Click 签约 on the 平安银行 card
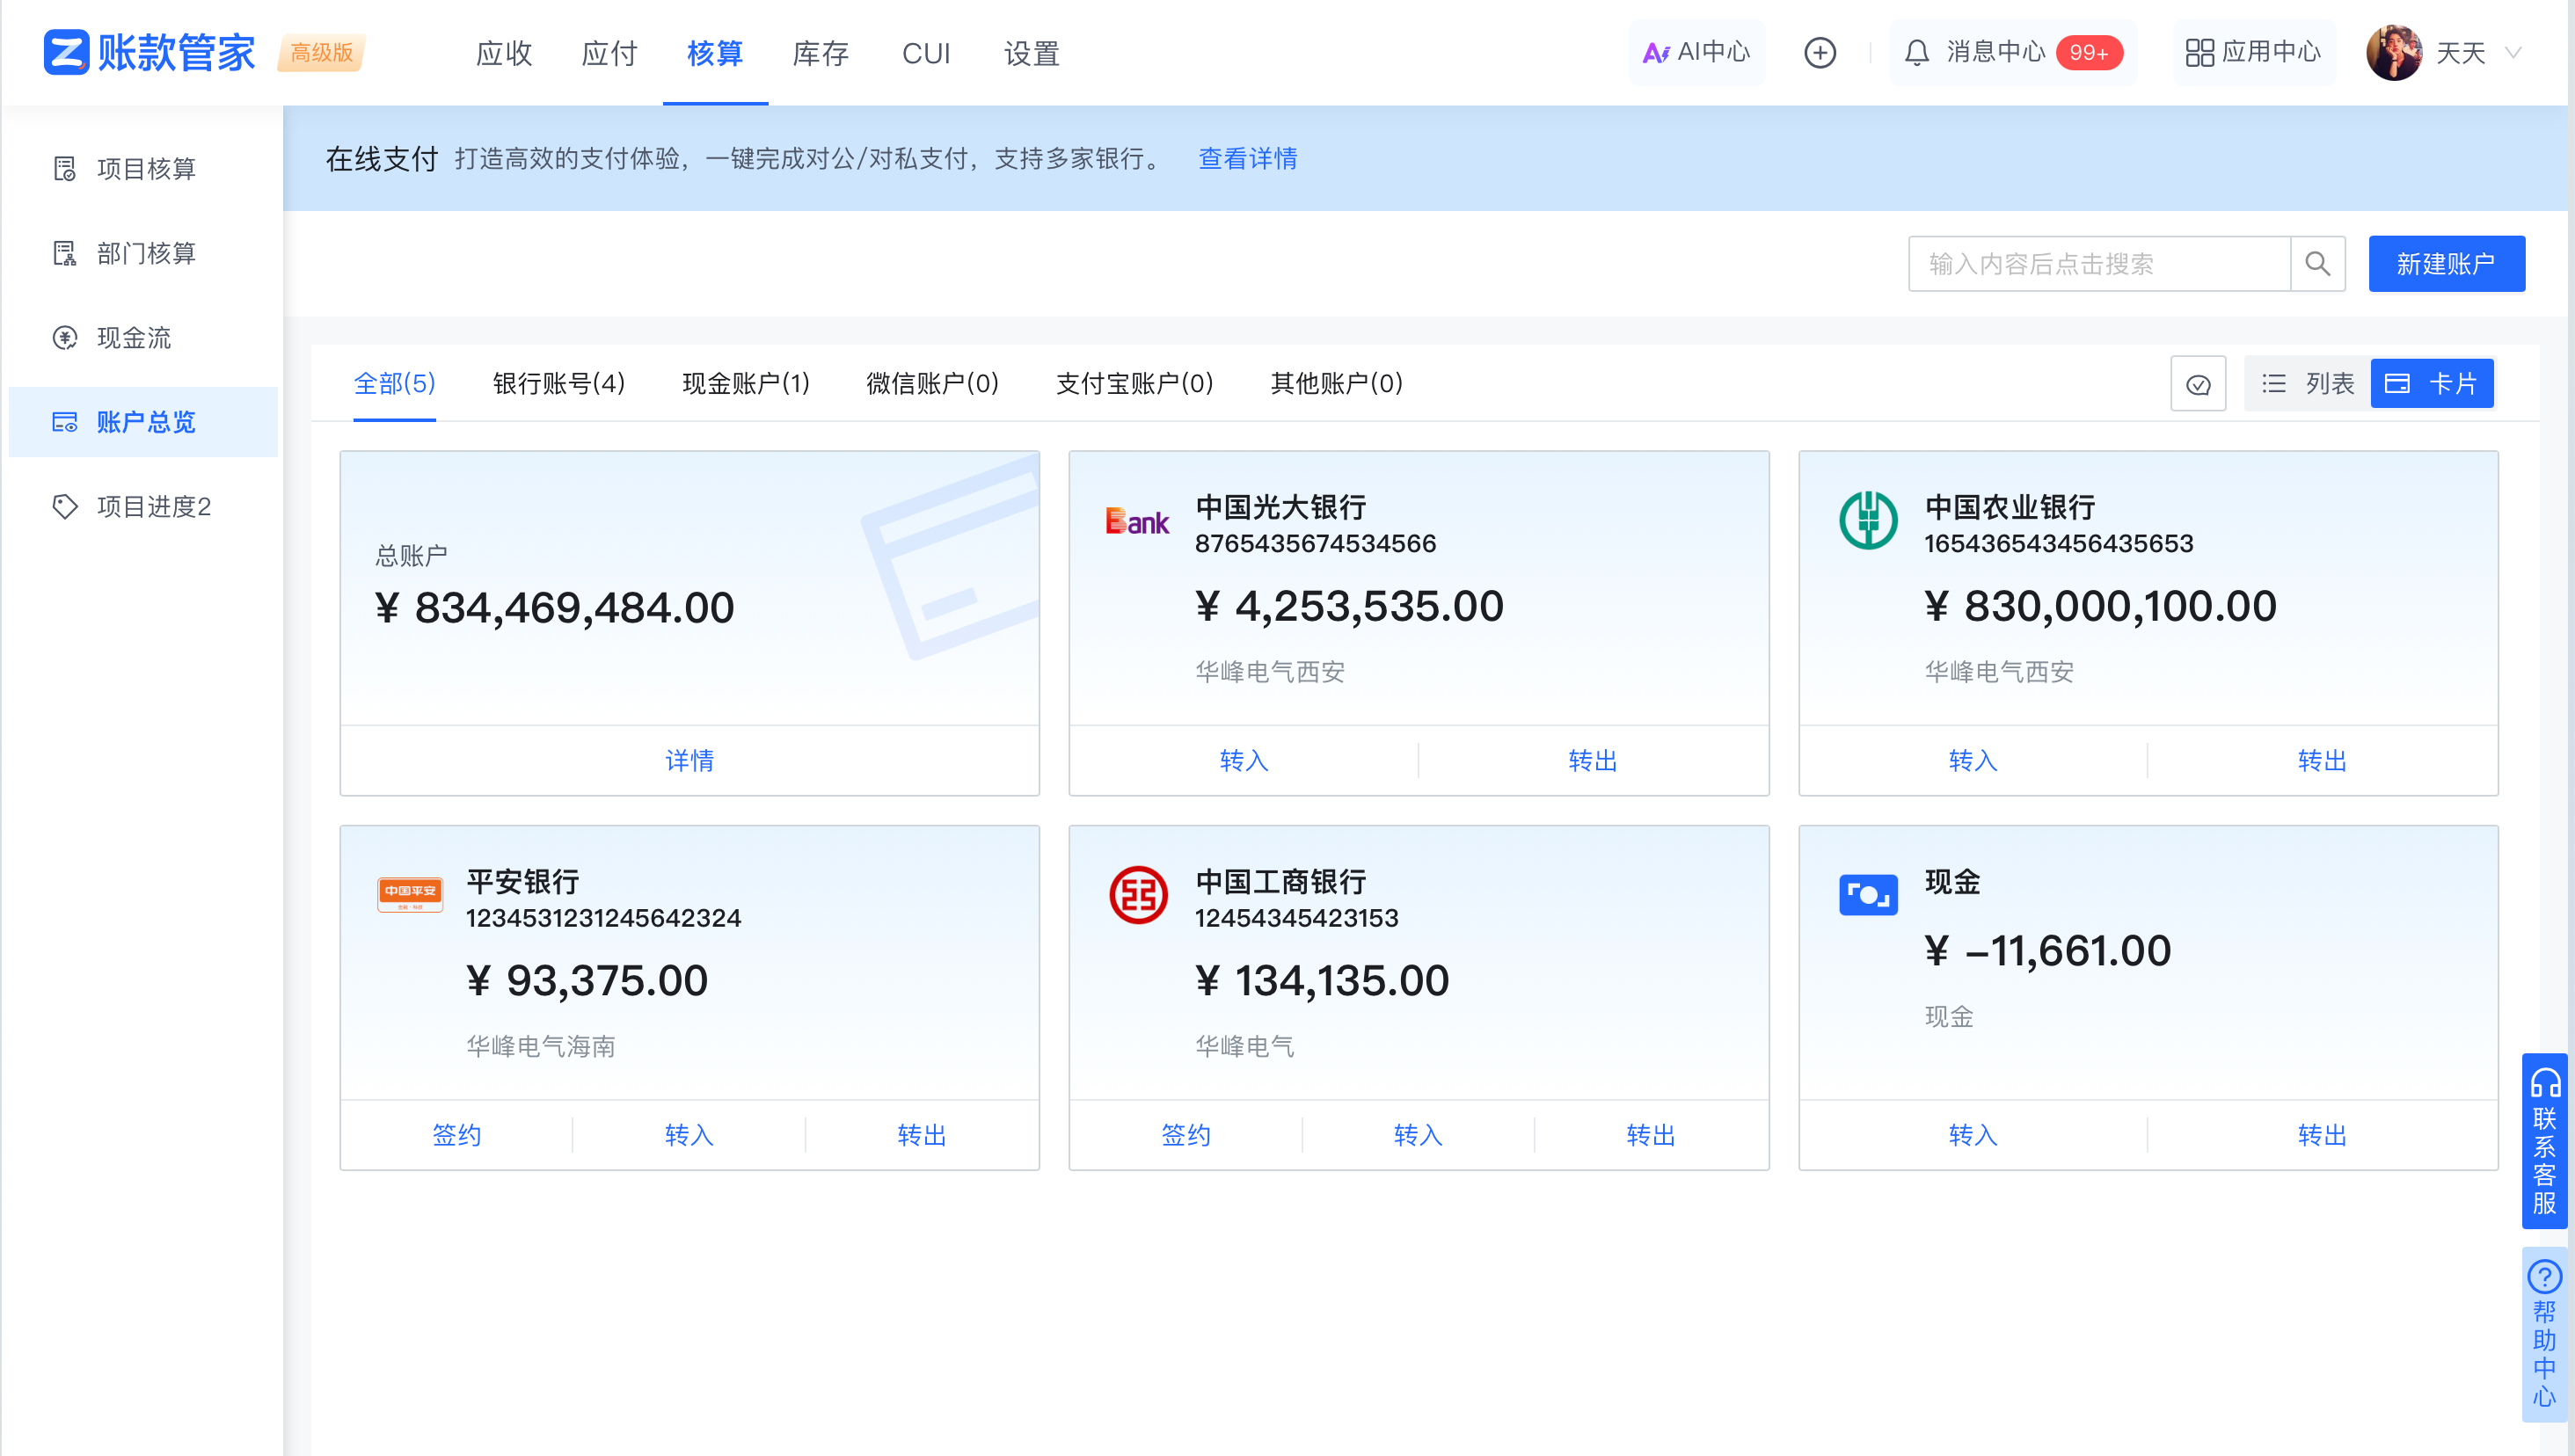The height and width of the screenshot is (1456, 2575). 456,1135
